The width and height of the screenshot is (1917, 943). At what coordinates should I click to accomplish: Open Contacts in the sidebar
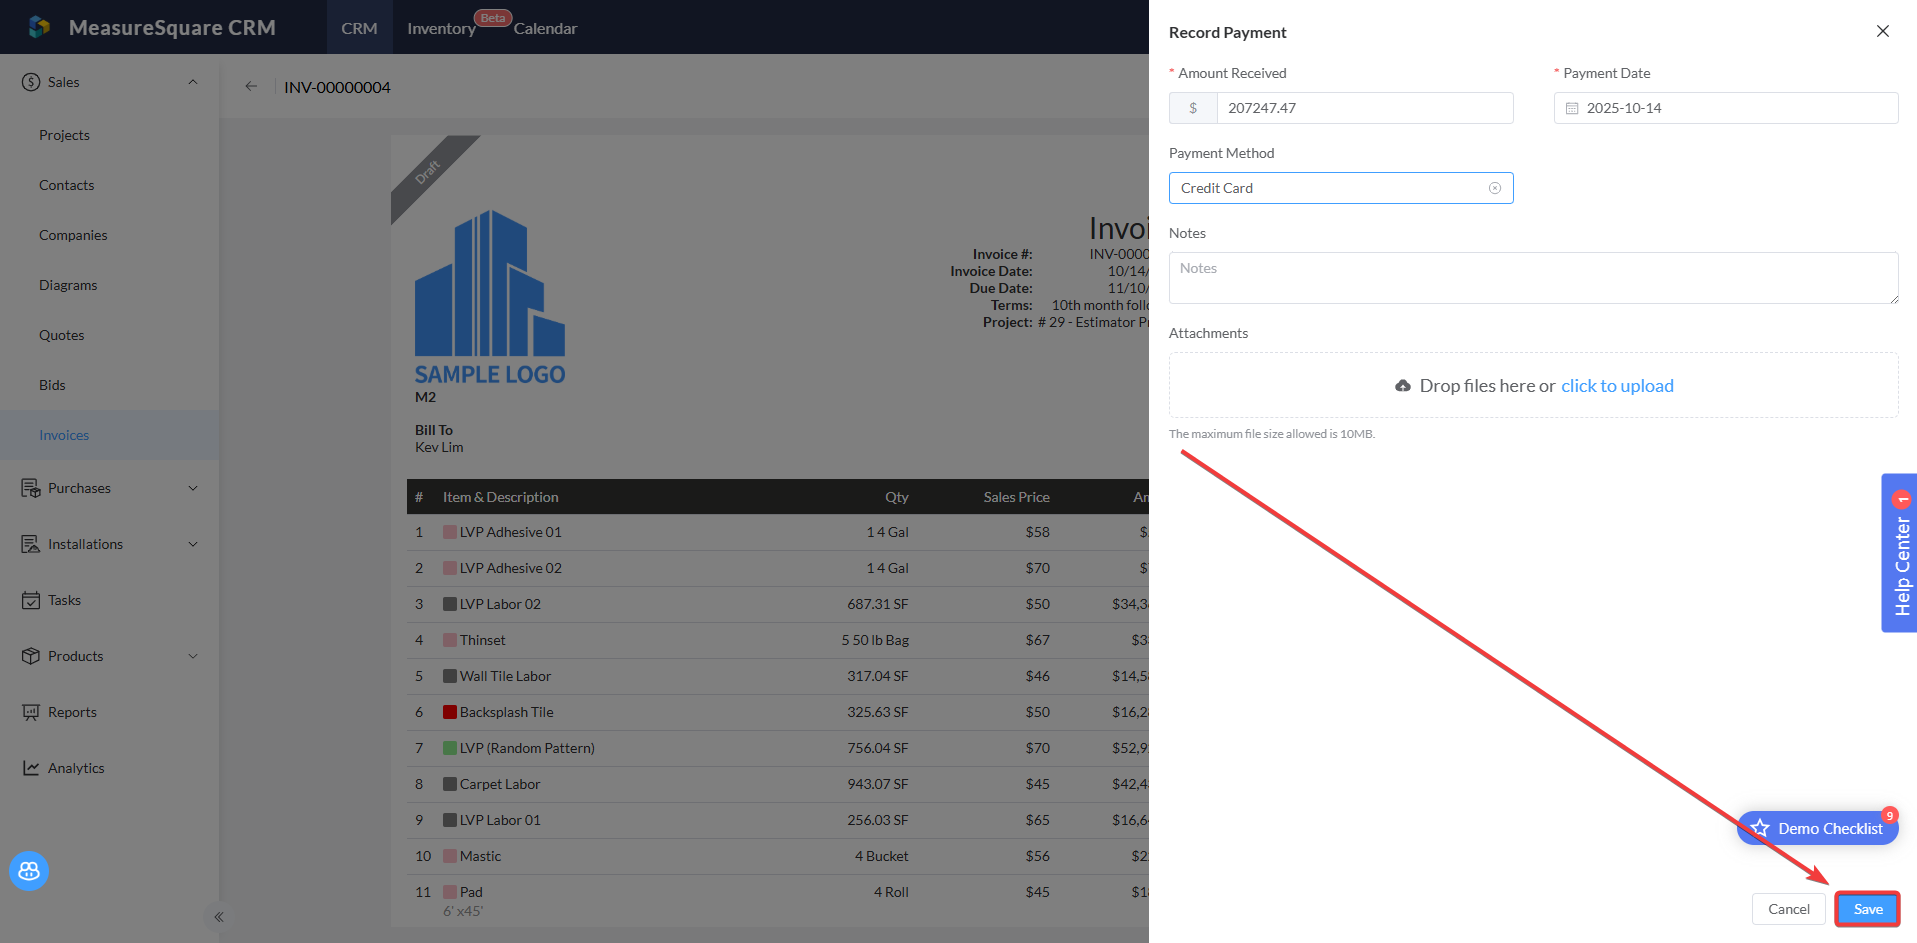[x=67, y=185]
